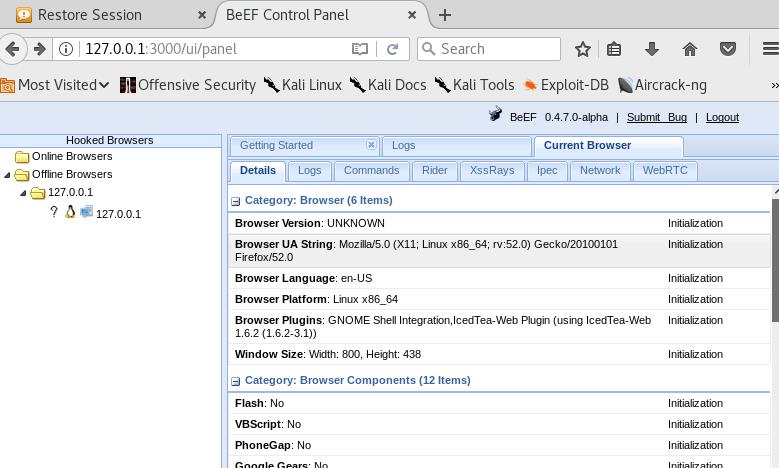Open Pocket icon in toolbar
The height and width of the screenshot is (468, 779).
click(728, 49)
